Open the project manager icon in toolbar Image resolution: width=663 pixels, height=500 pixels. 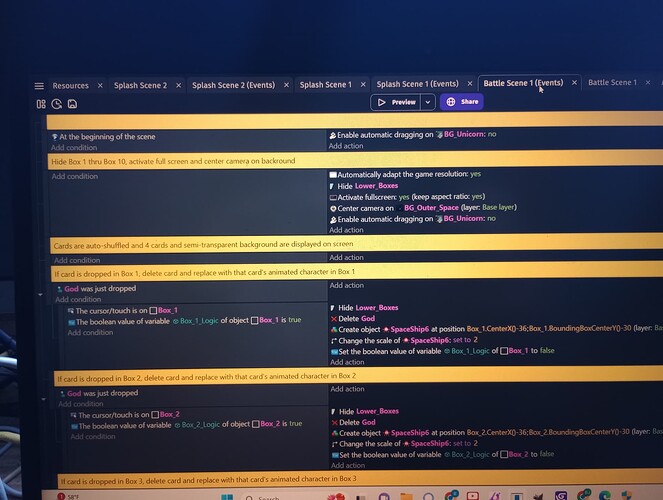(41, 104)
